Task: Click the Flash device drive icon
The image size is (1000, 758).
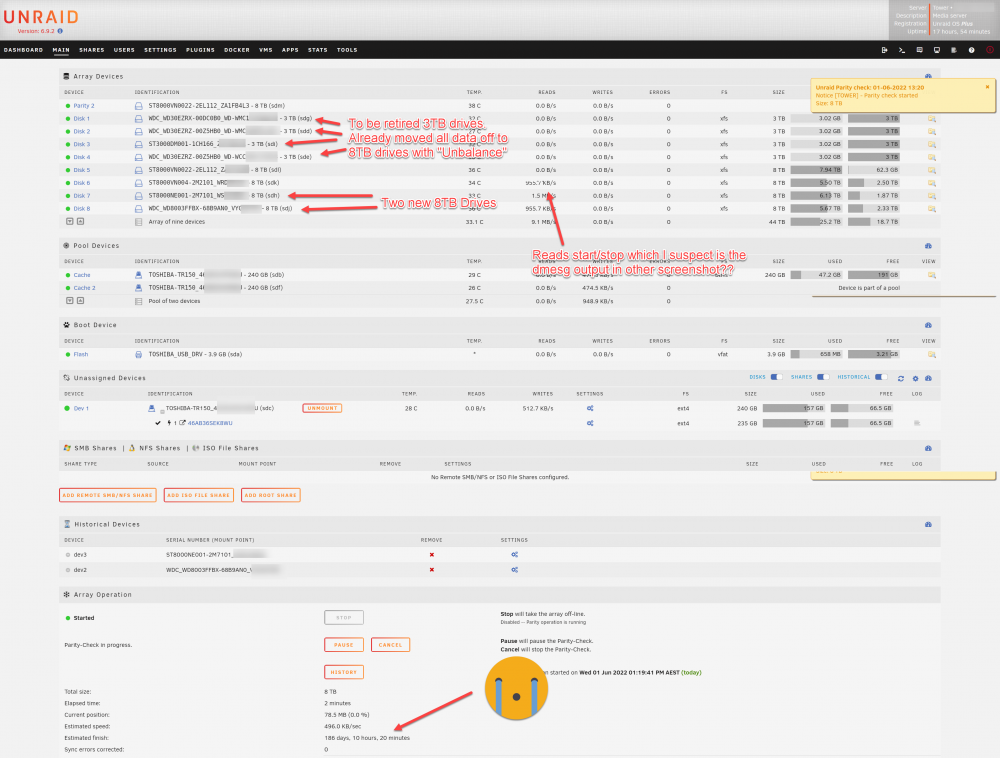Action: coord(138,354)
